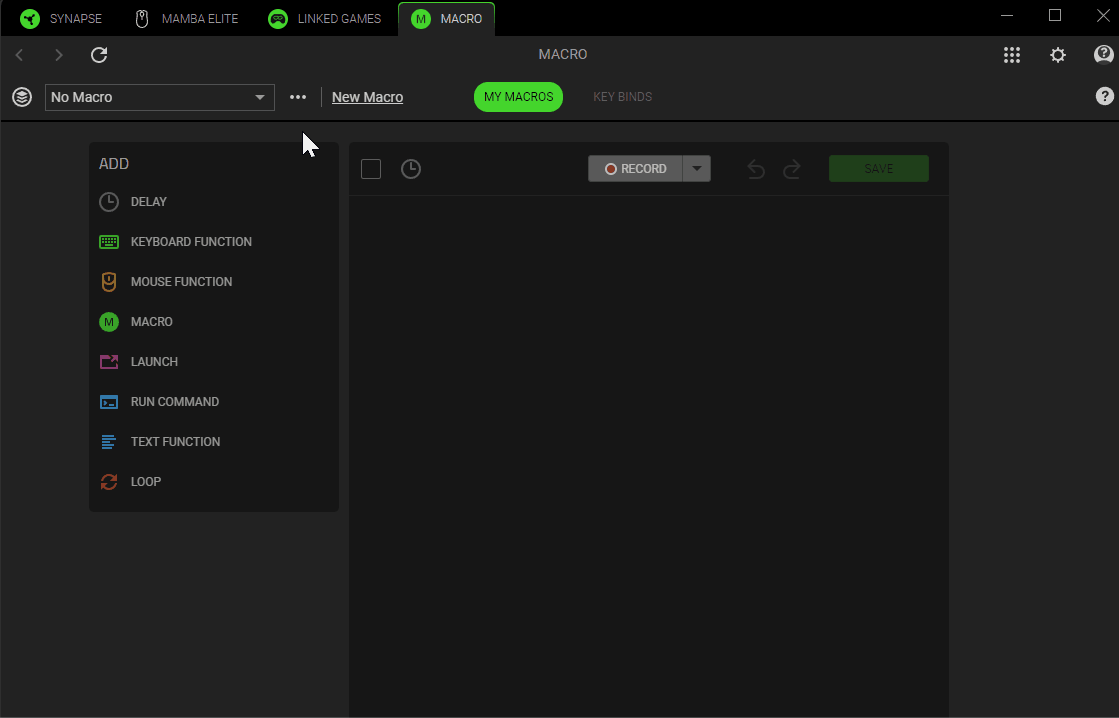Open the settings gear icon
The image size is (1119, 718).
1057,55
